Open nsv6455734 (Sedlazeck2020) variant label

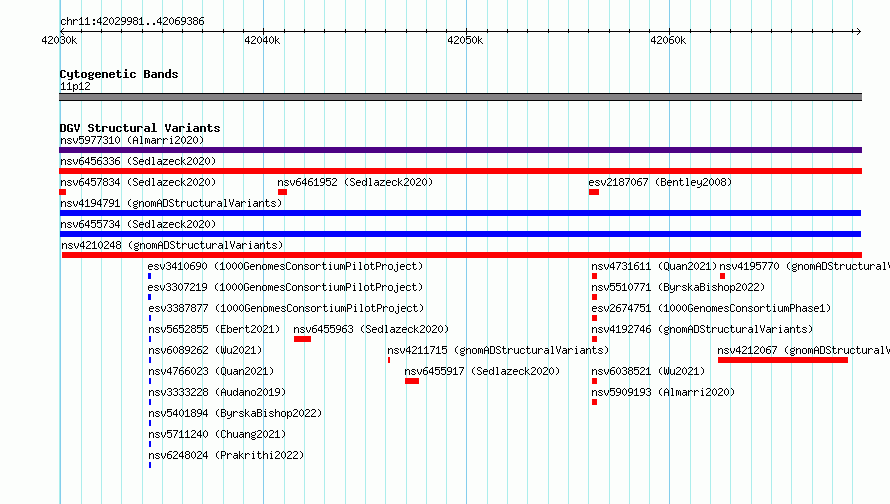coord(138,224)
